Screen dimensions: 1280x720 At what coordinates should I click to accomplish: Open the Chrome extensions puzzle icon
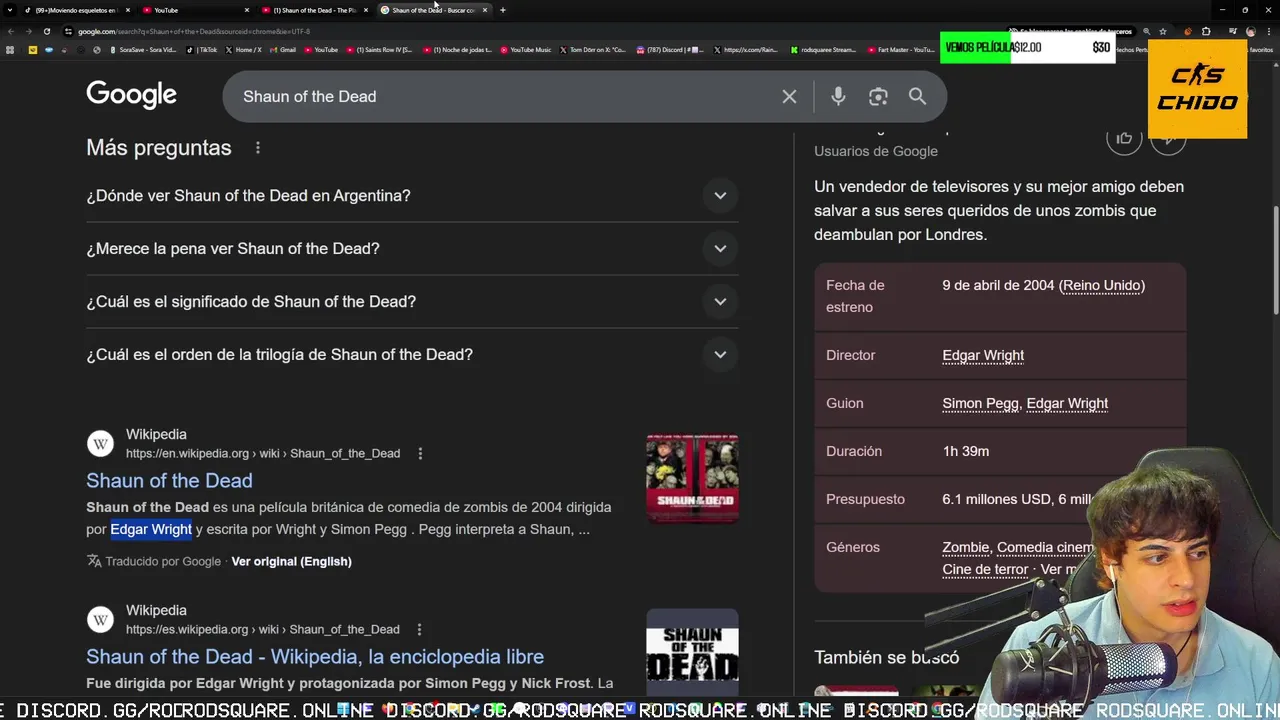[1206, 31]
